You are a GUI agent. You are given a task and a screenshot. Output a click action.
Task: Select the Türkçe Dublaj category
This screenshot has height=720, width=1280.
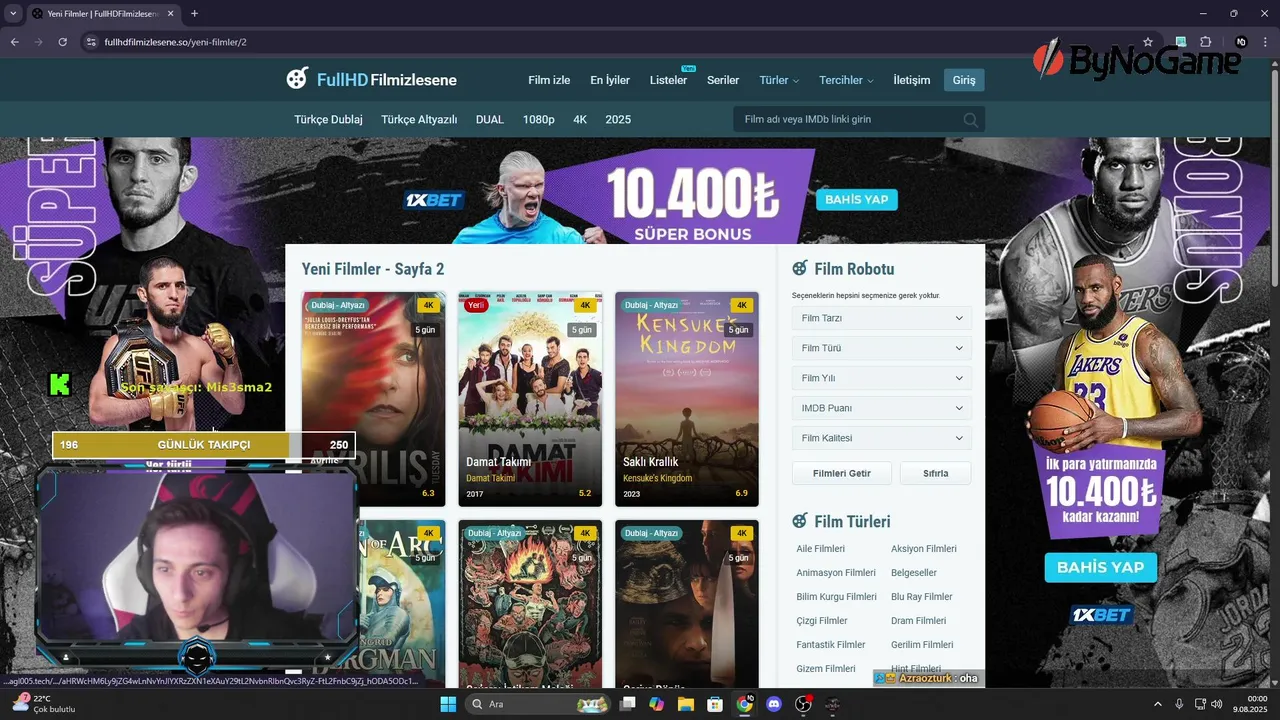click(x=328, y=119)
